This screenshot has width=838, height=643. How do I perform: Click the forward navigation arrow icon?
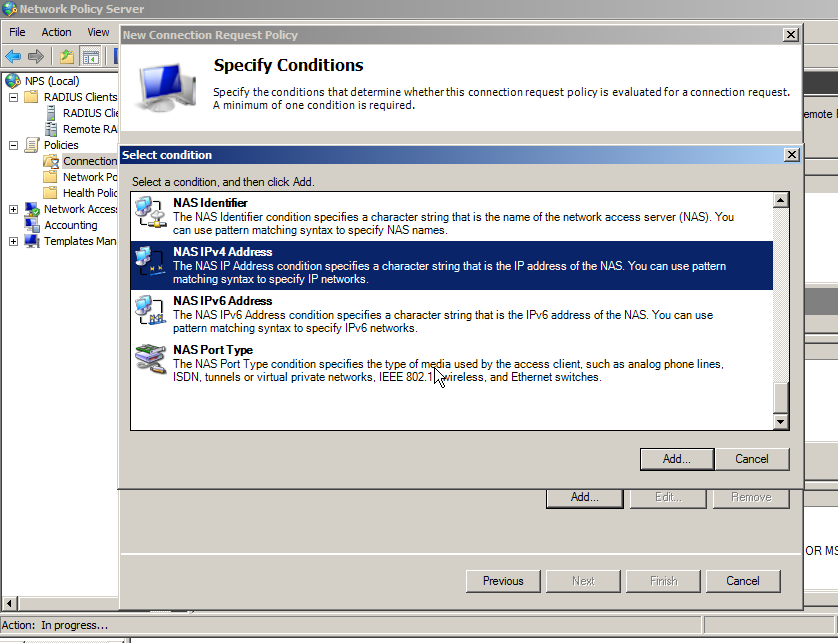(33, 57)
